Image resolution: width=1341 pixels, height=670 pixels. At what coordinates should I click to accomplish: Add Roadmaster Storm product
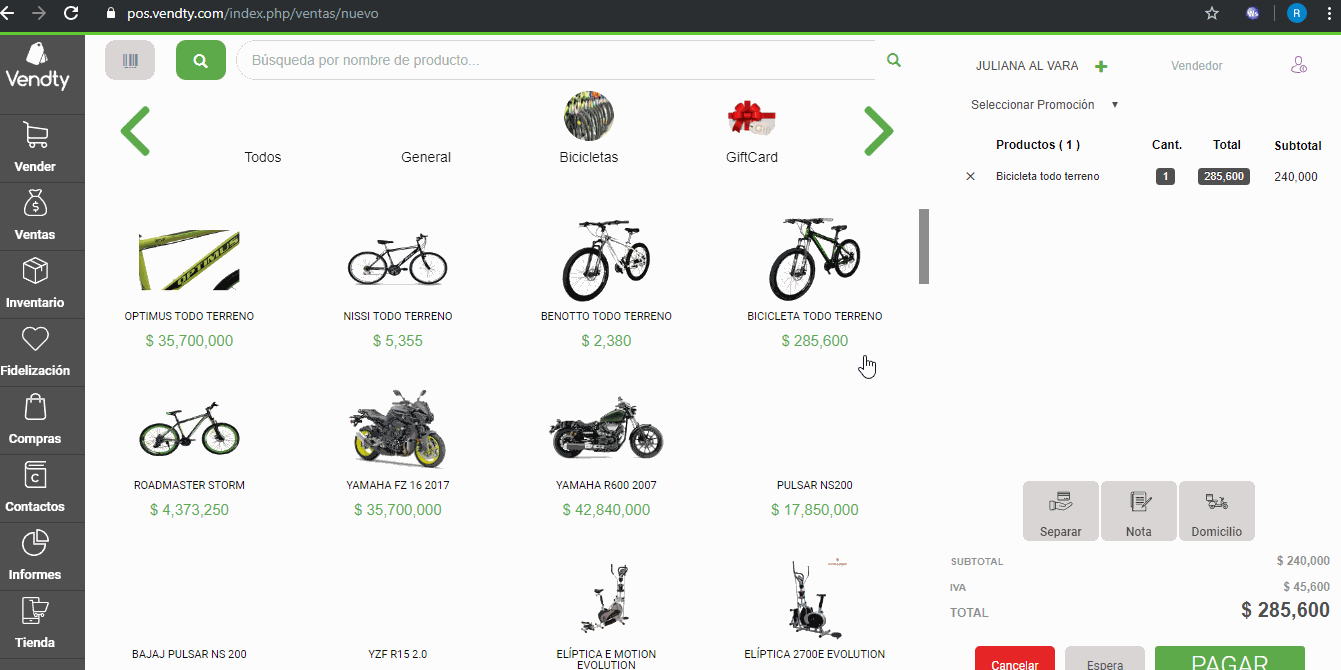click(189, 457)
